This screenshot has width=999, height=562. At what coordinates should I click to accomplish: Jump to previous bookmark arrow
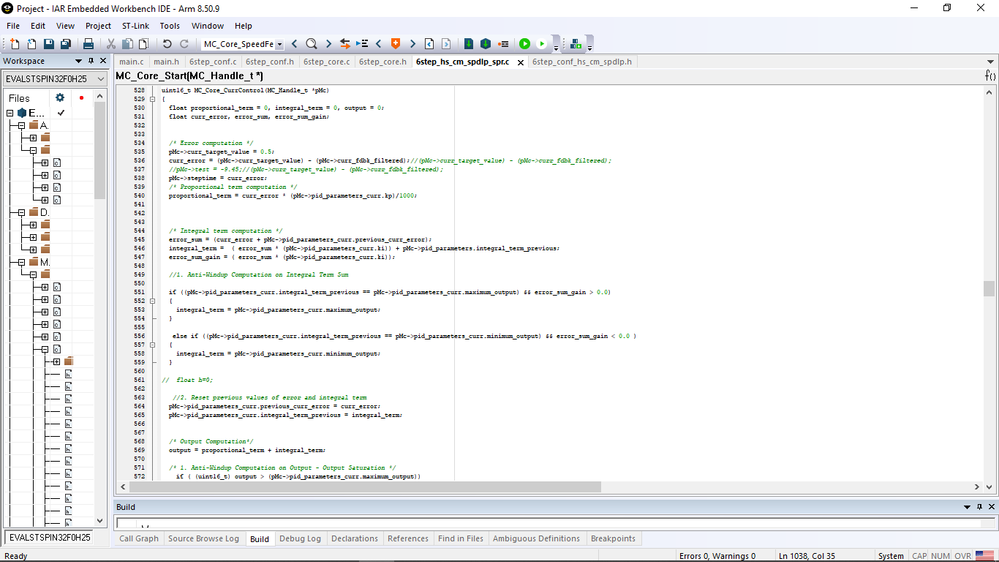click(x=378, y=44)
